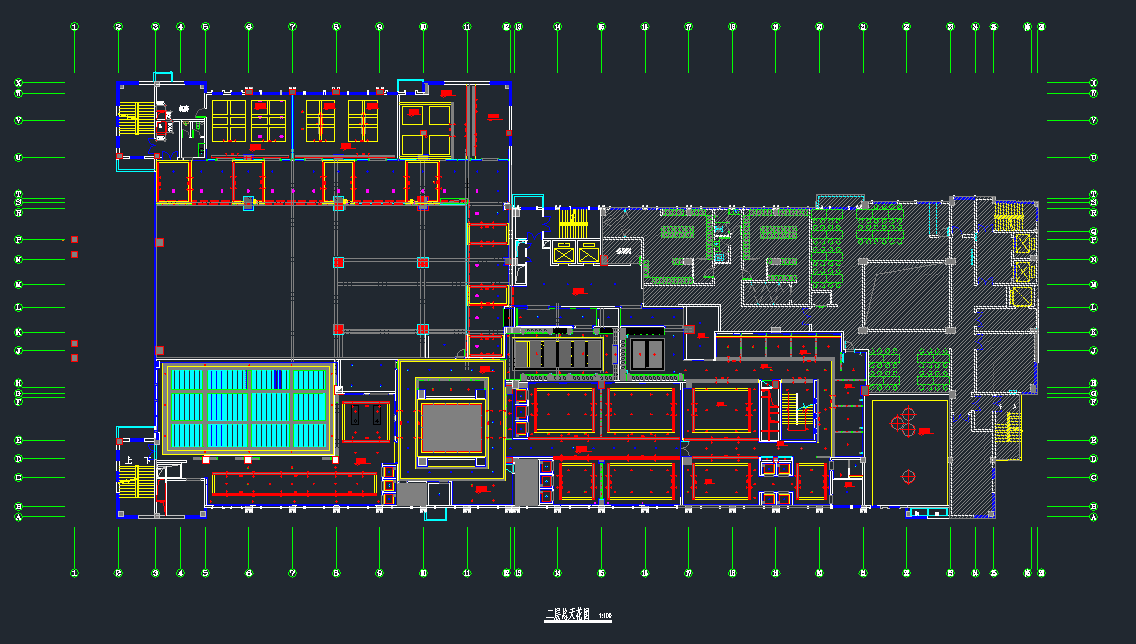The width and height of the screenshot is (1136, 644).
Task: Select the 下 stair direction label
Action: pos(148,461)
